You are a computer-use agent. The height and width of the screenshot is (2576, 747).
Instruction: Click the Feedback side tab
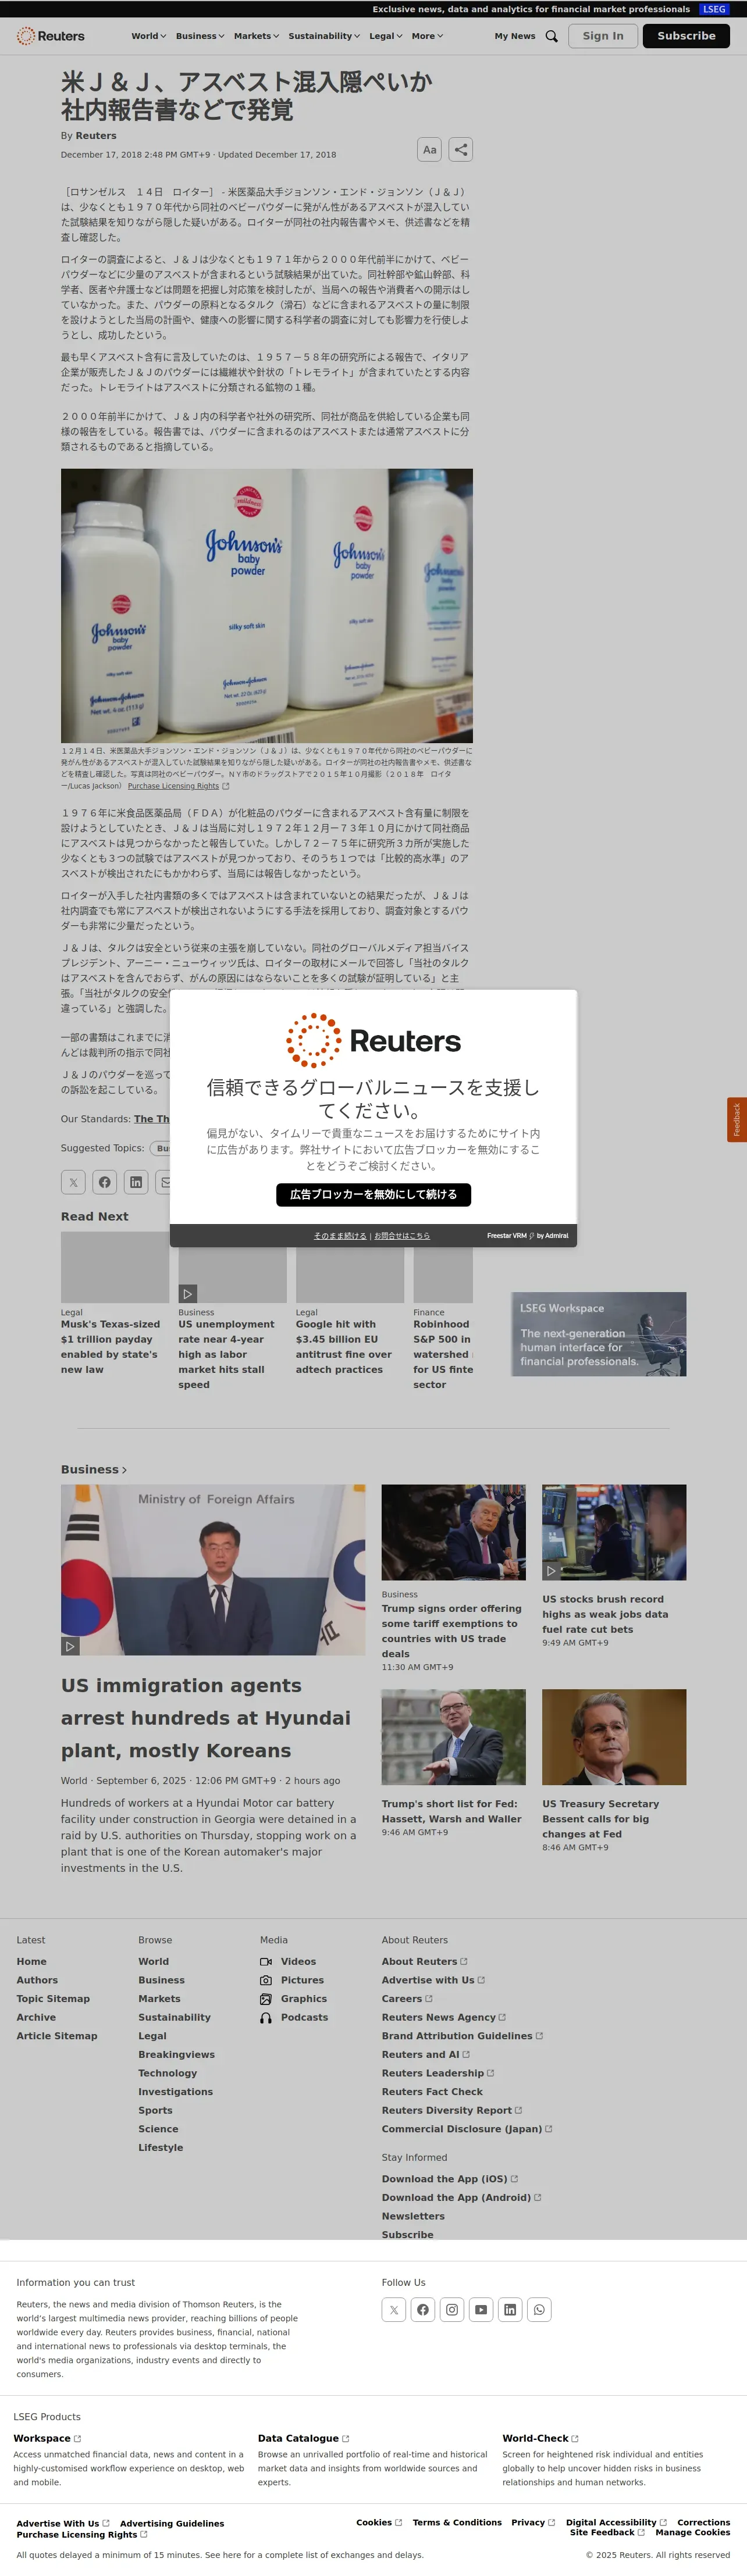(x=737, y=1120)
